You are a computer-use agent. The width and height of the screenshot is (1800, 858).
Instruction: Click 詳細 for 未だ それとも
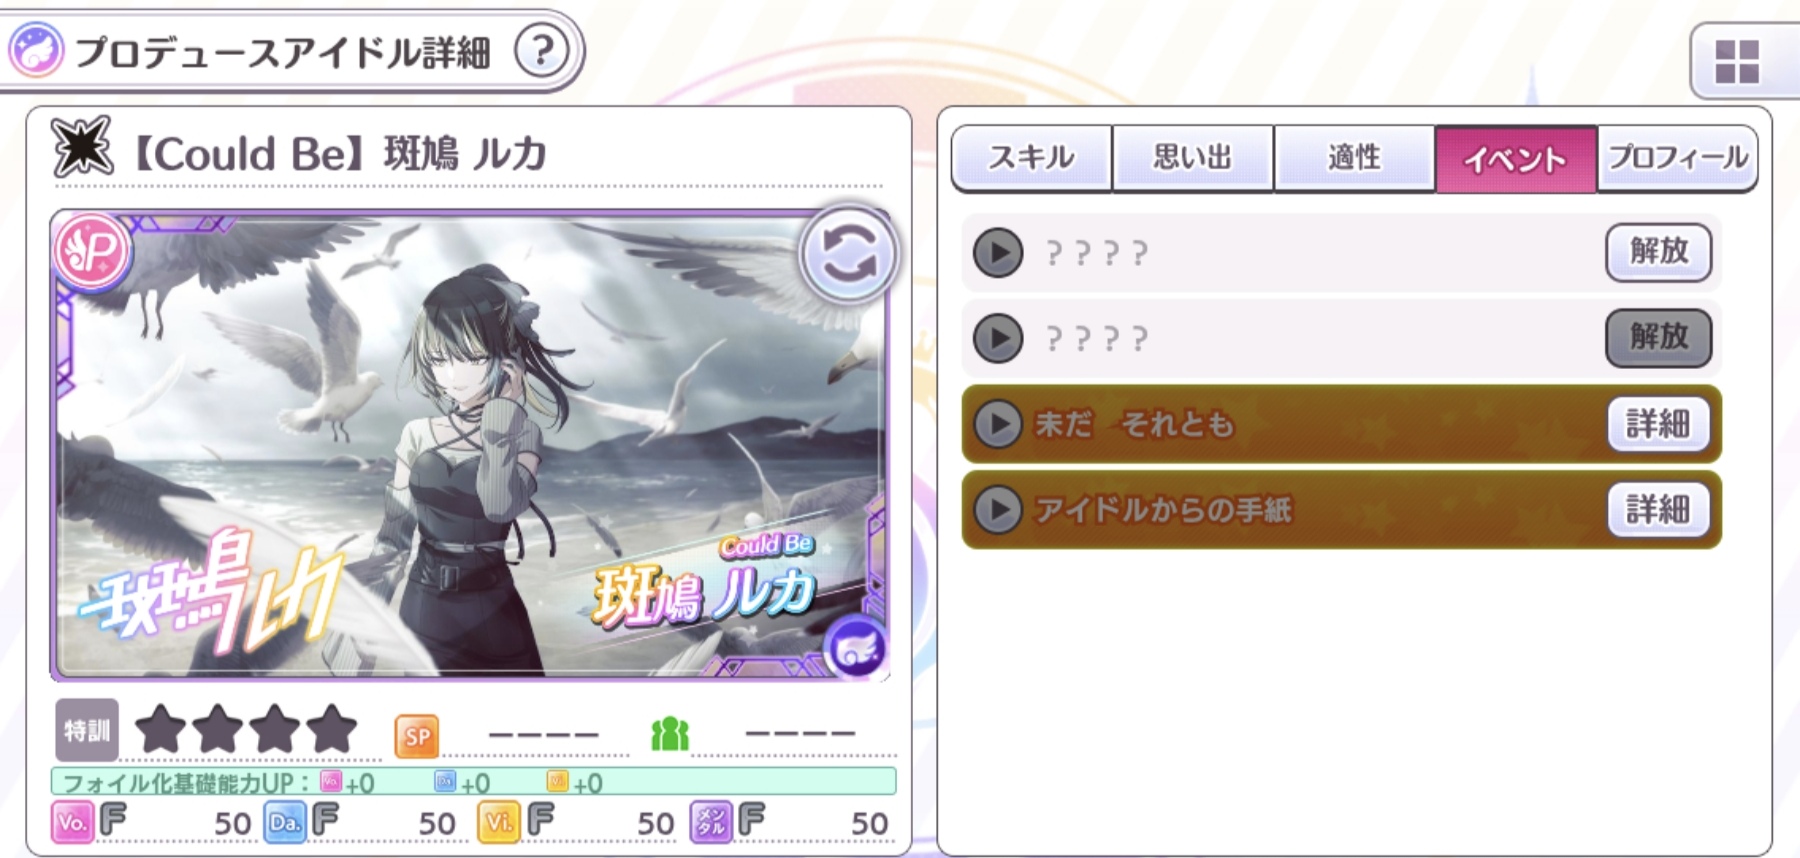coord(1658,424)
